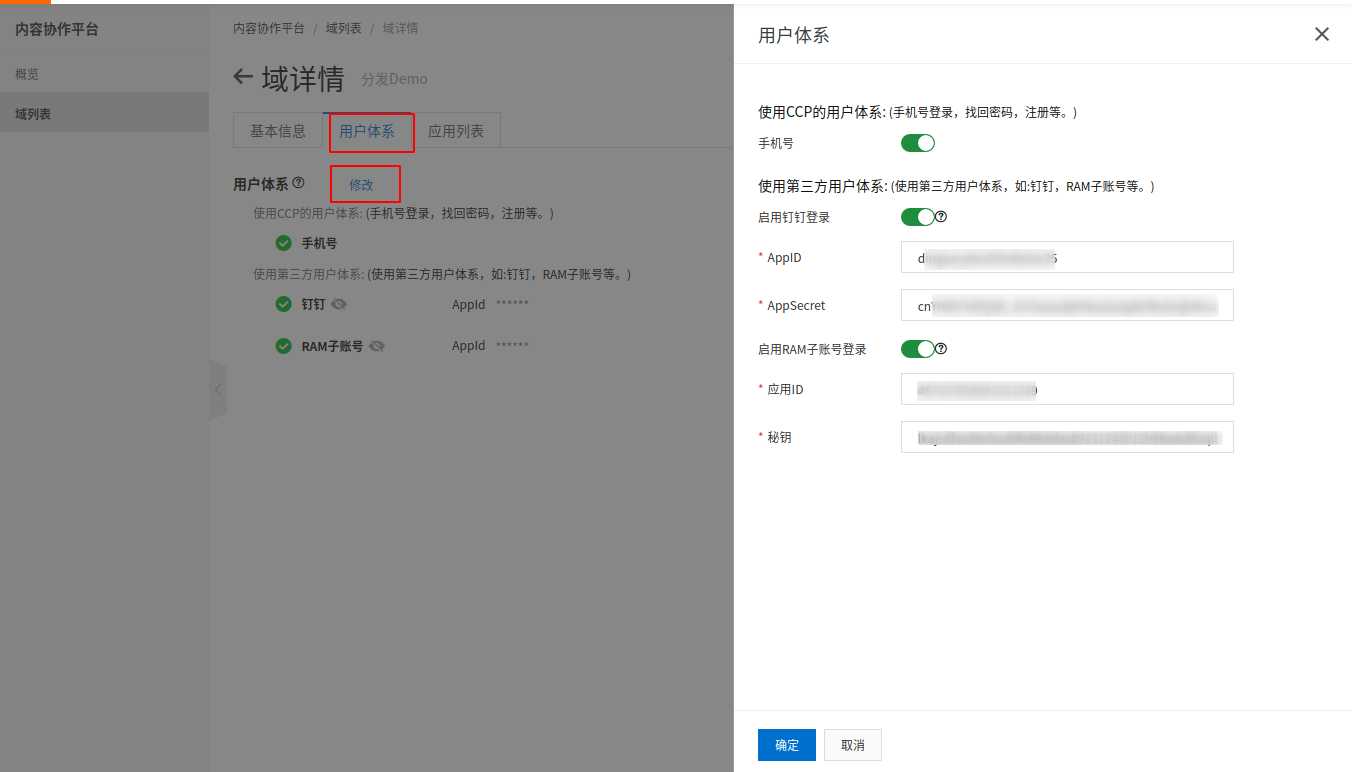Viewport: 1352px width, 772px height.
Task: Click the 修改 link
Action: click(x=361, y=185)
